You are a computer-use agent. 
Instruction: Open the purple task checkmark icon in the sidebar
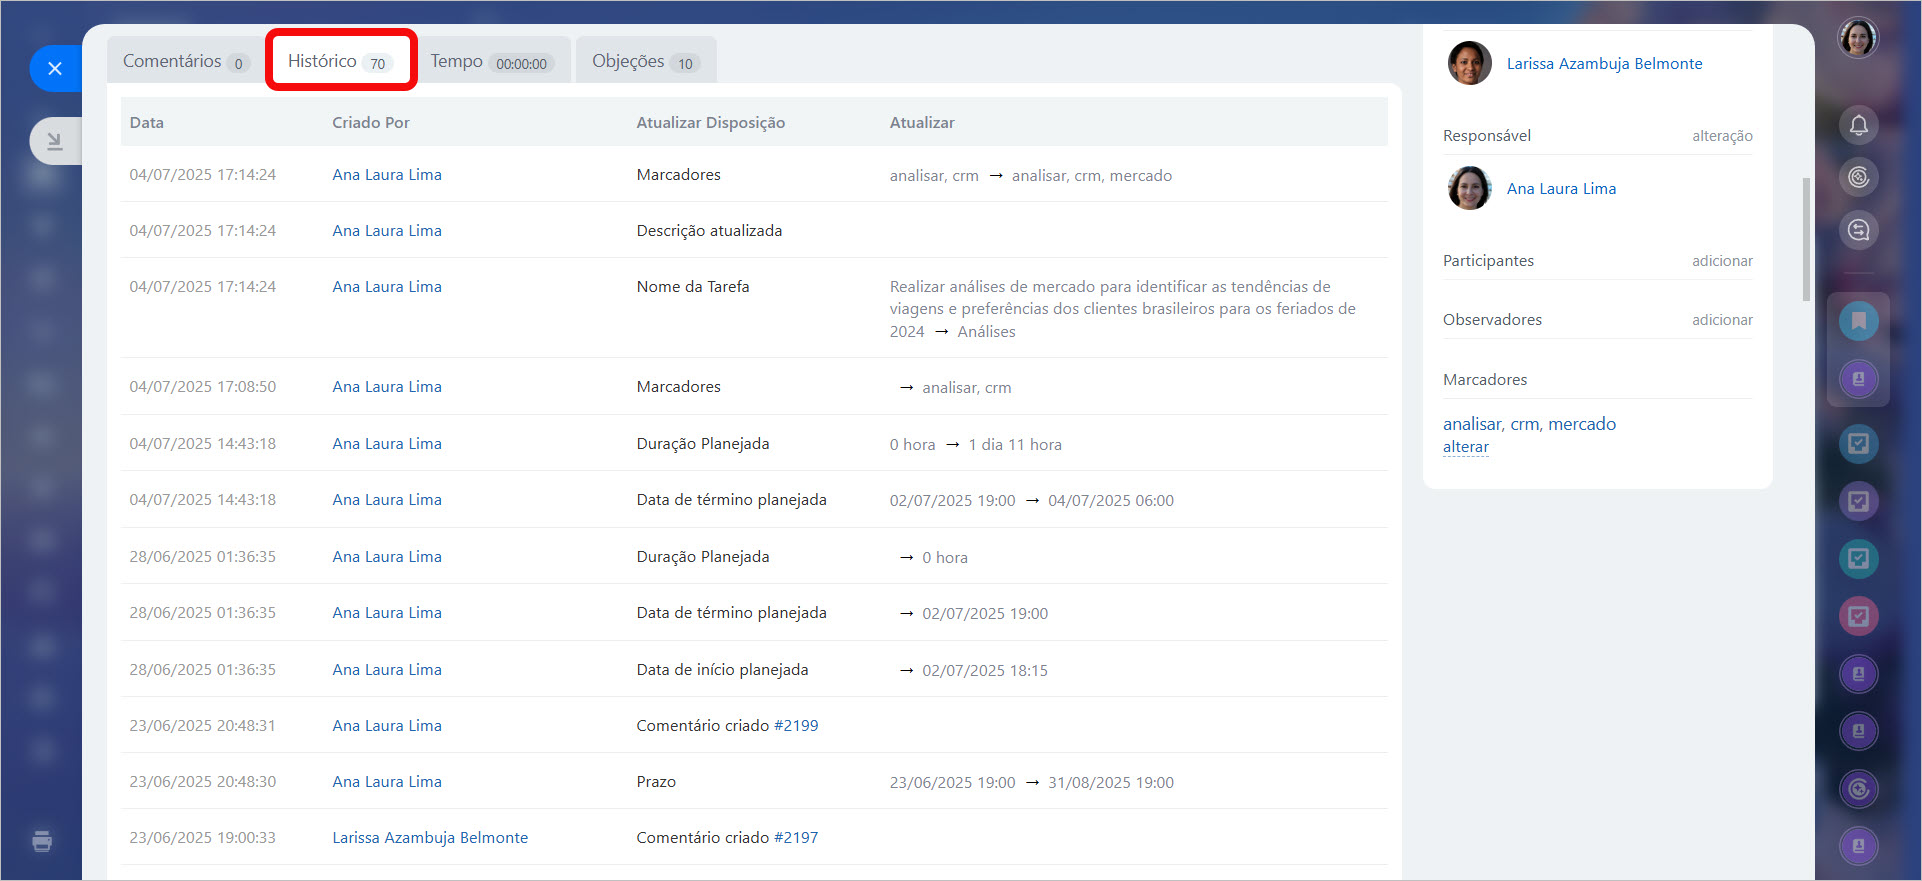pyautogui.click(x=1858, y=501)
